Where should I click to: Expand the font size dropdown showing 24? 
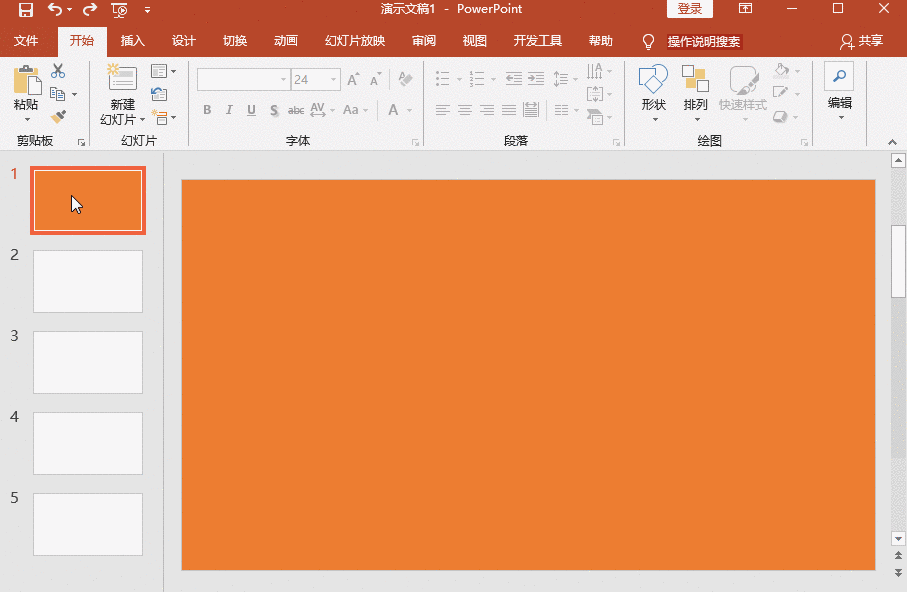pyautogui.click(x=334, y=80)
